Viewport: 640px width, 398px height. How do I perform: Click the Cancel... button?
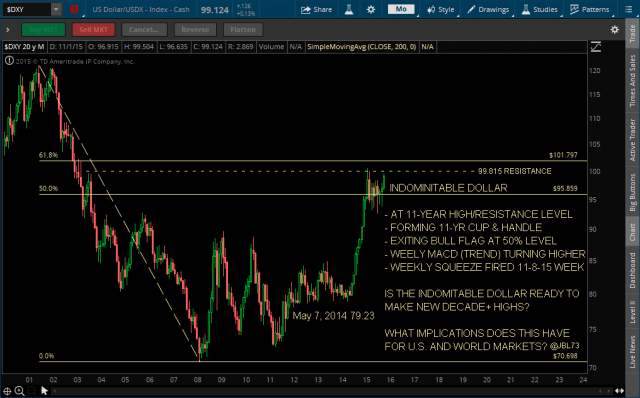coord(144,29)
